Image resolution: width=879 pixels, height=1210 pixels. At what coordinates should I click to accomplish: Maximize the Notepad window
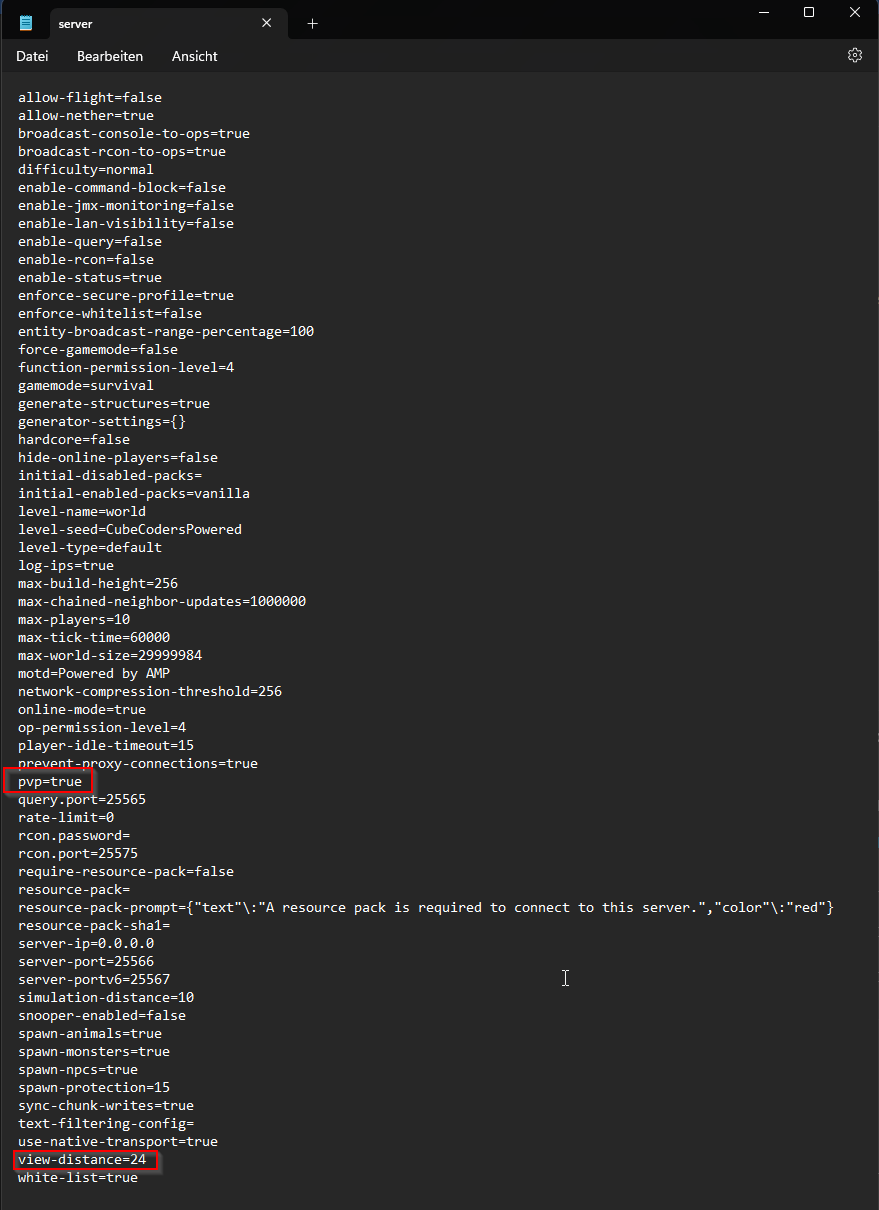point(809,12)
